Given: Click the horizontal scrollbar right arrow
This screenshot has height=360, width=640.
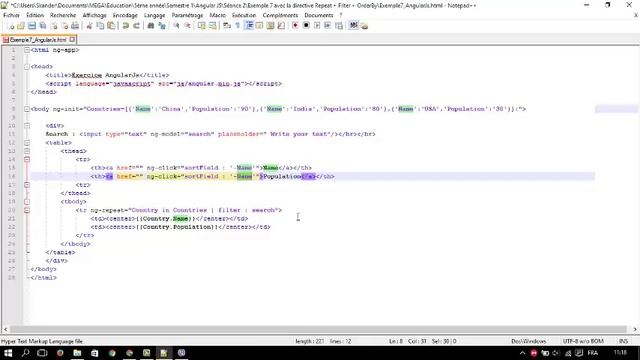Looking at the screenshot, I should (635, 329).
